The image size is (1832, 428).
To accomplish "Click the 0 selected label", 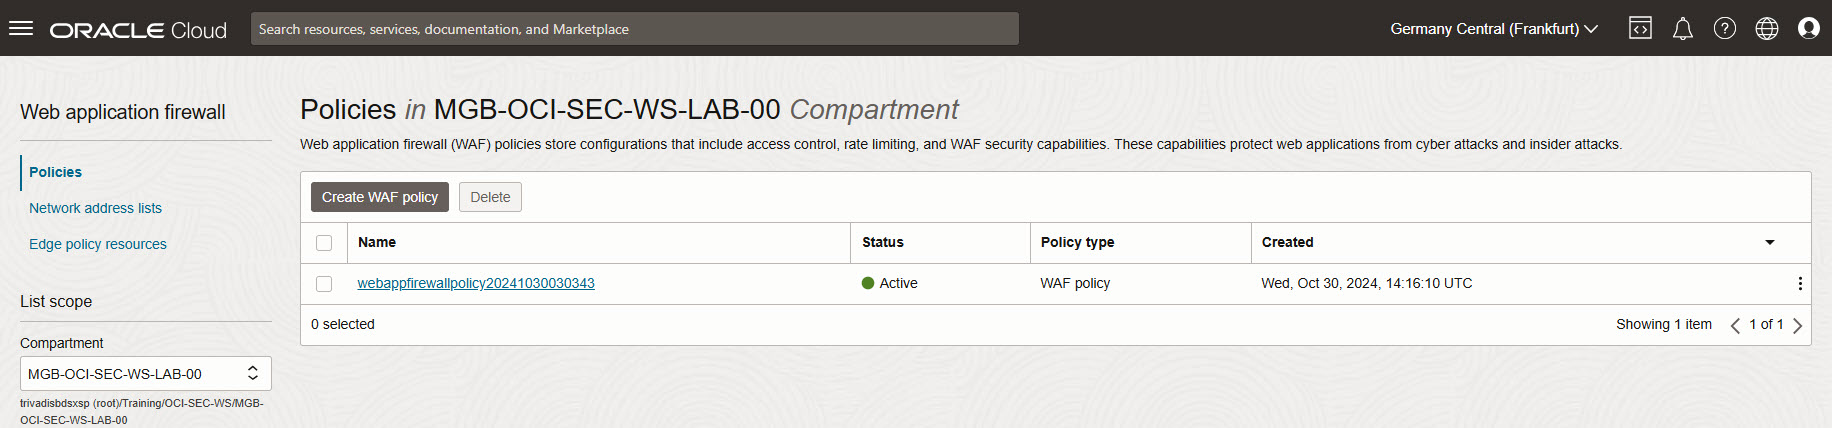I will (x=343, y=325).
